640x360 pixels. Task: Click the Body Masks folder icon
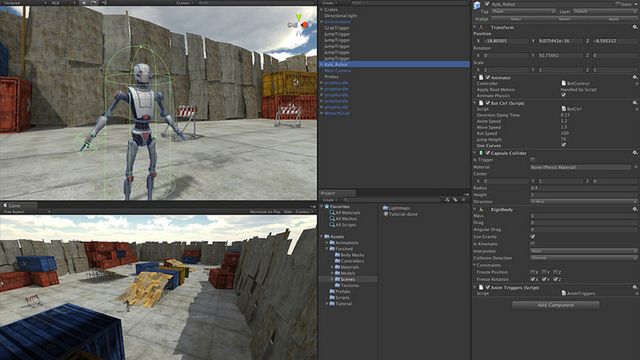pos(338,255)
